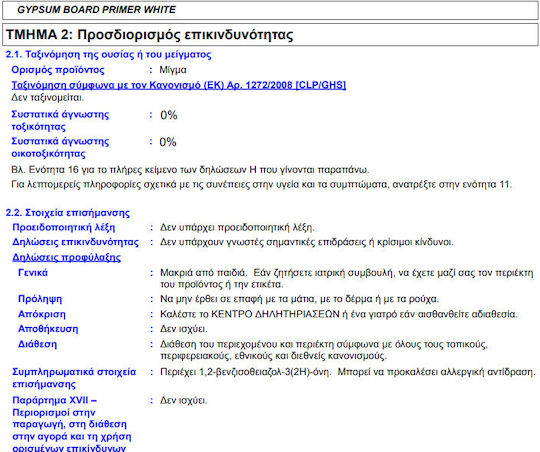Click the Γενικά precaution label
Image resolution: width=540 pixels, height=452 pixels.
click(33, 273)
